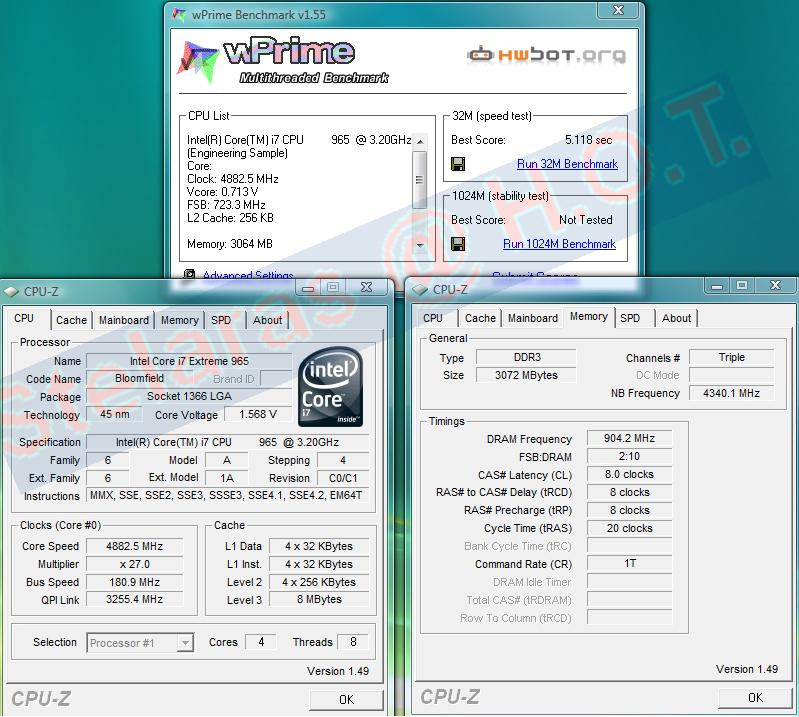Switch to Memory tab in left CPU-Z
The image size is (799, 717).
click(x=179, y=320)
